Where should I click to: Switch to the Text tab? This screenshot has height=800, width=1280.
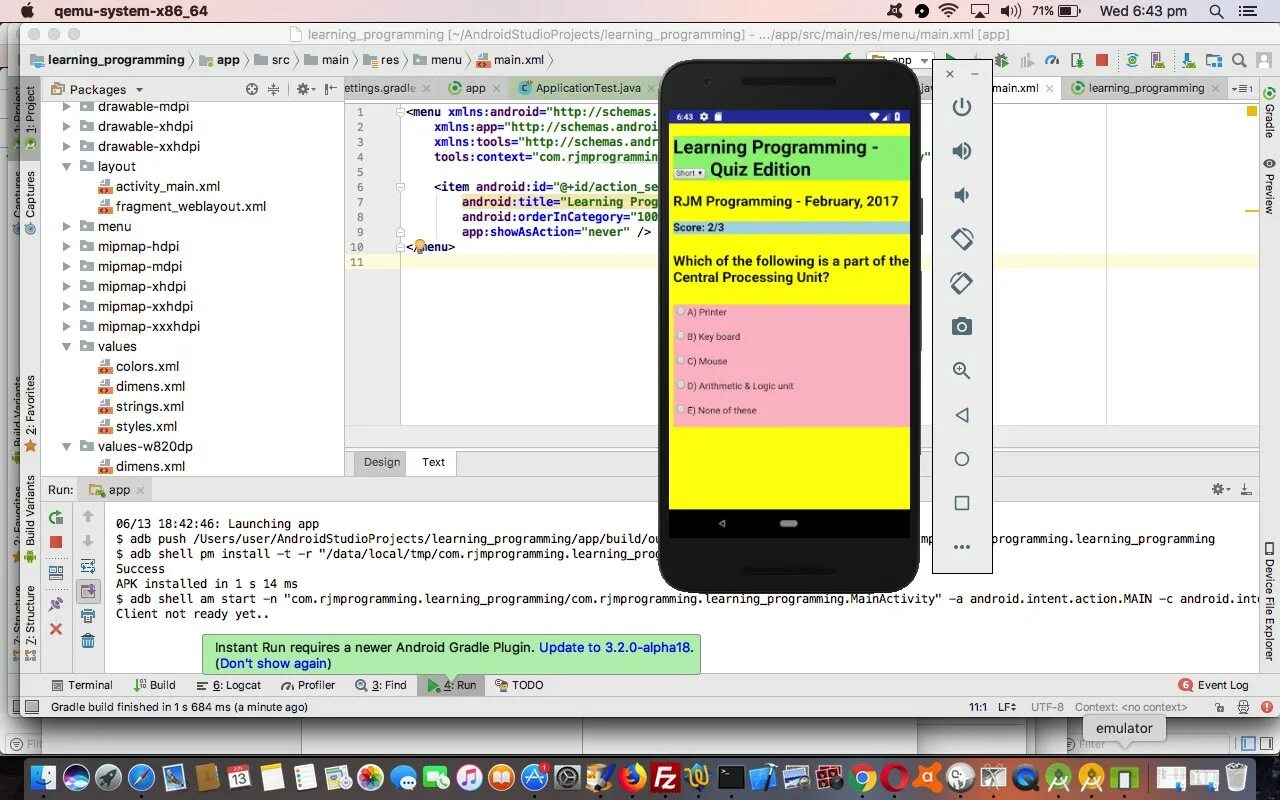click(433, 462)
